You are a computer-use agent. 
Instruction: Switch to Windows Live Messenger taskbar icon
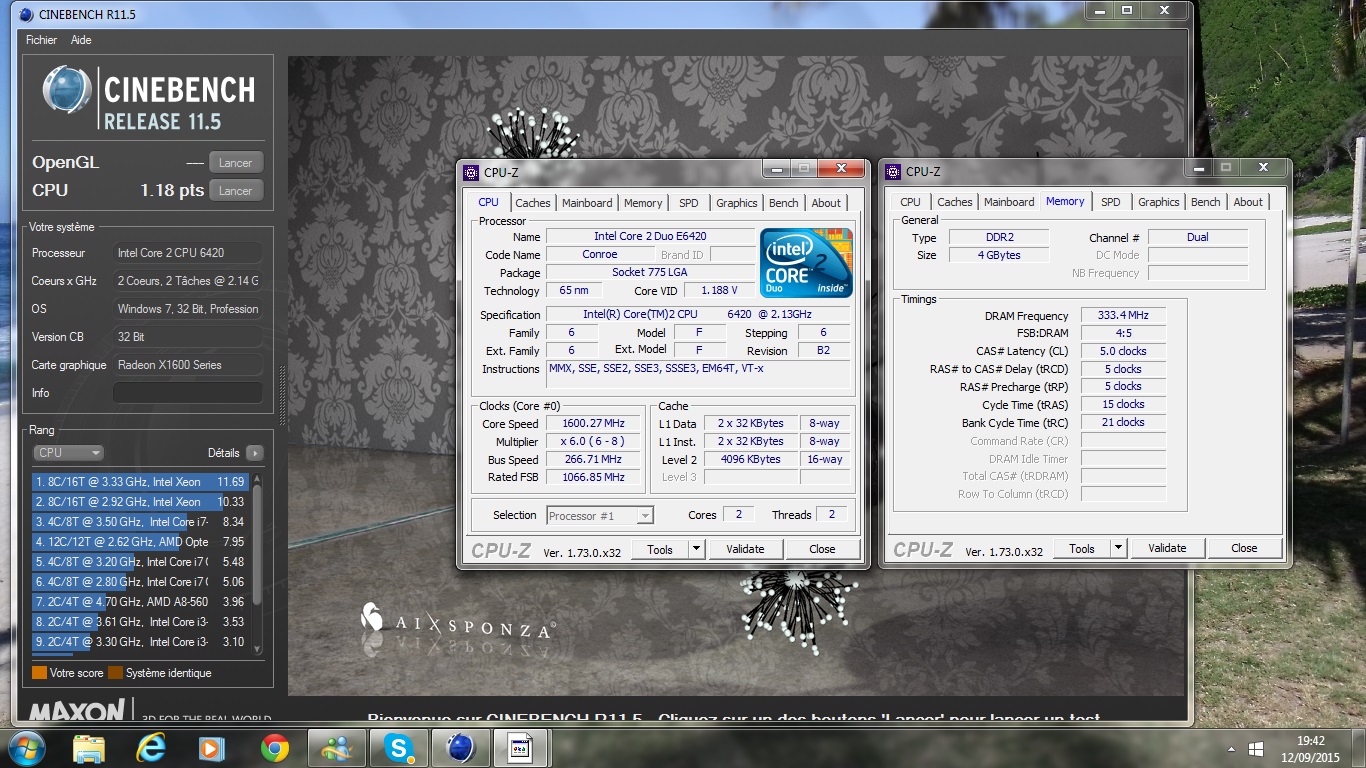[335, 747]
